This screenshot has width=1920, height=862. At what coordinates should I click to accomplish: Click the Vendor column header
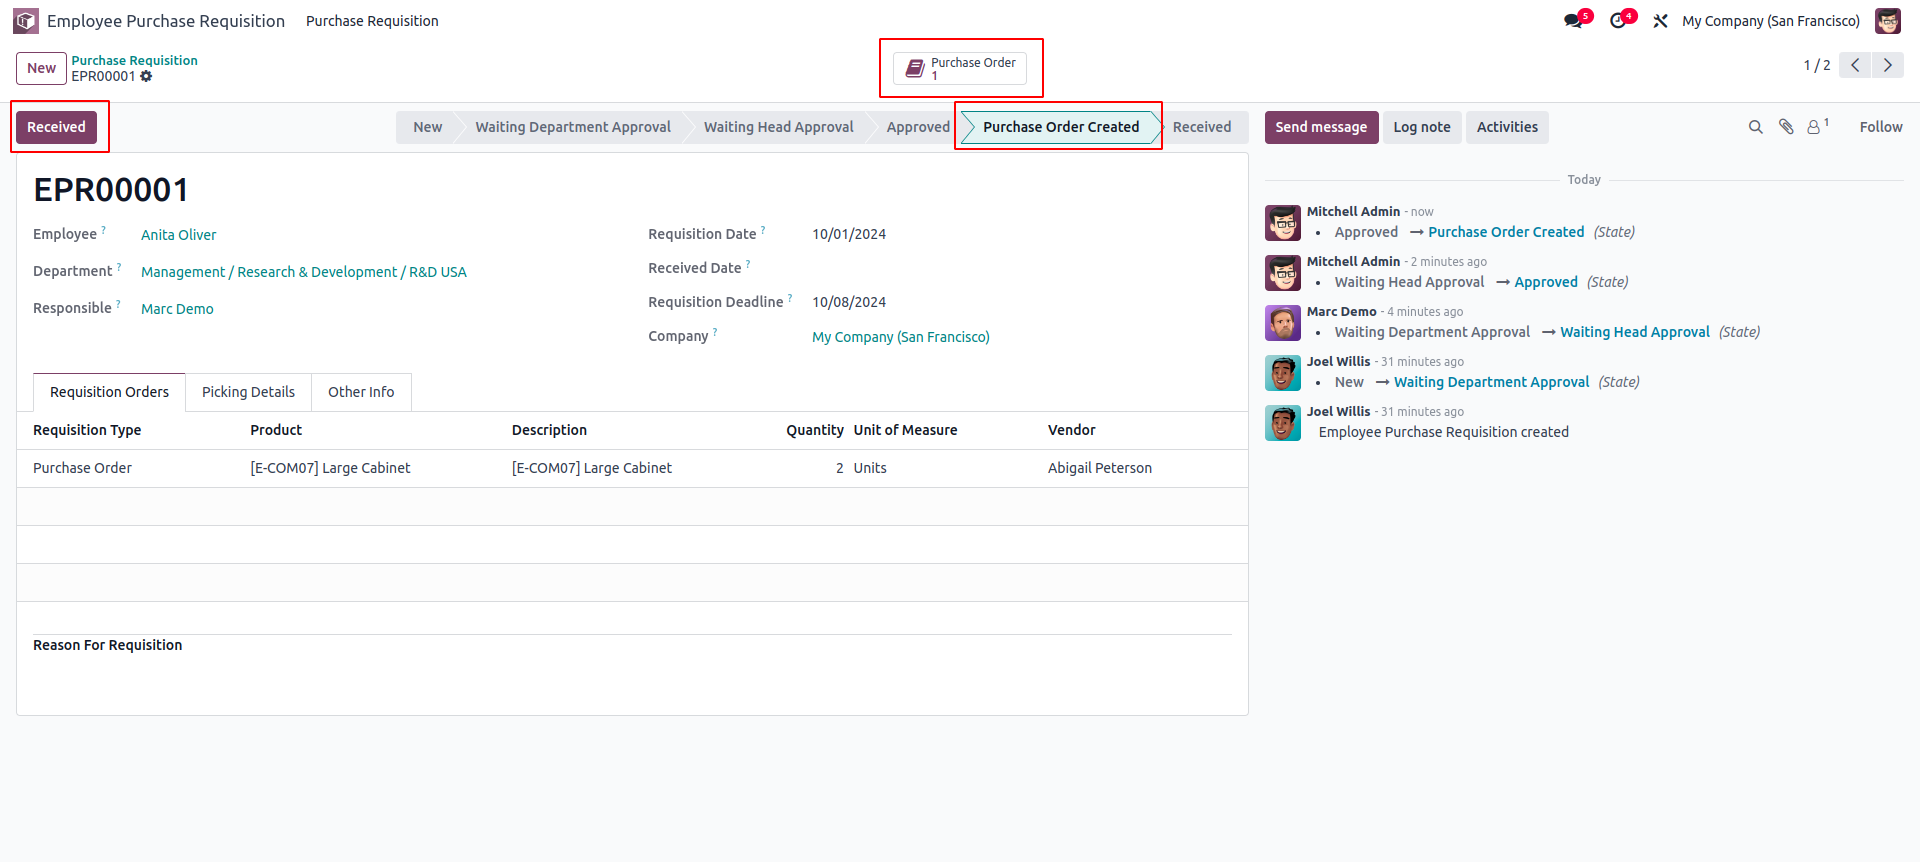pos(1071,430)
